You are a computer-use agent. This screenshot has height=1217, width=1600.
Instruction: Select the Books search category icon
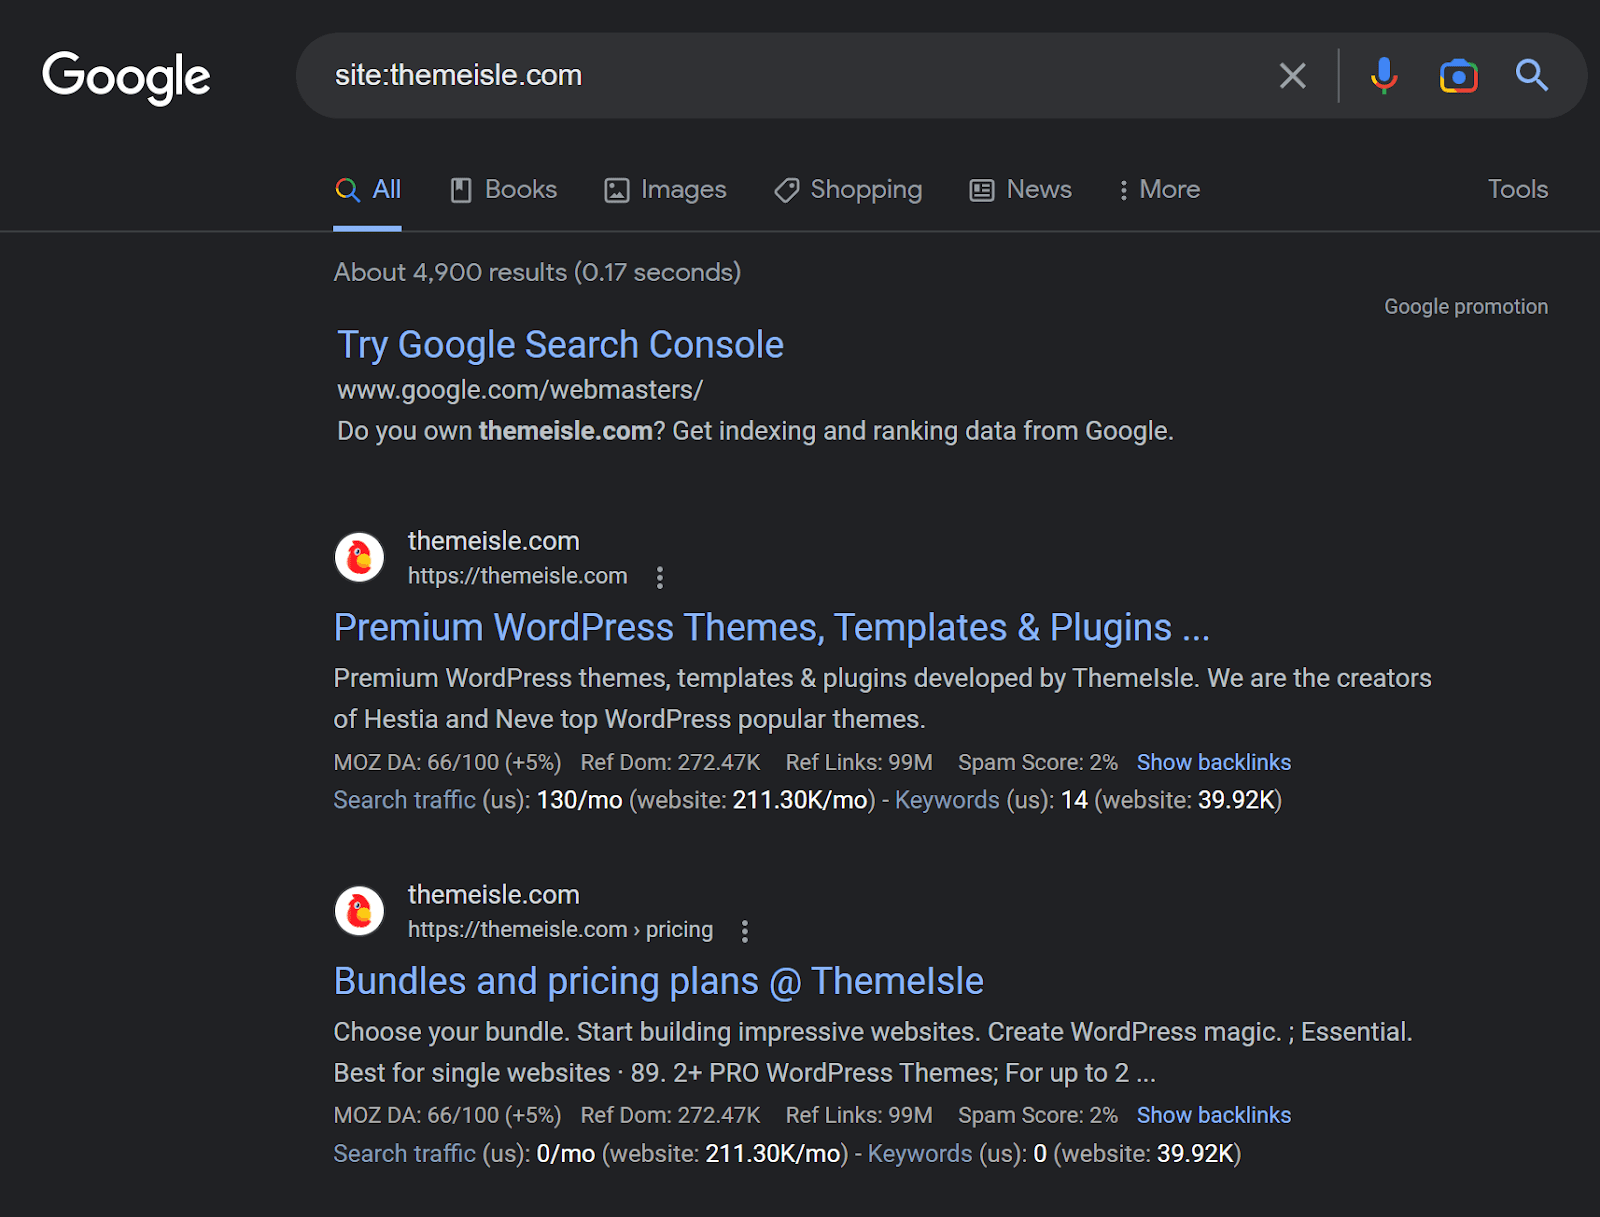[x=461, y=189]
